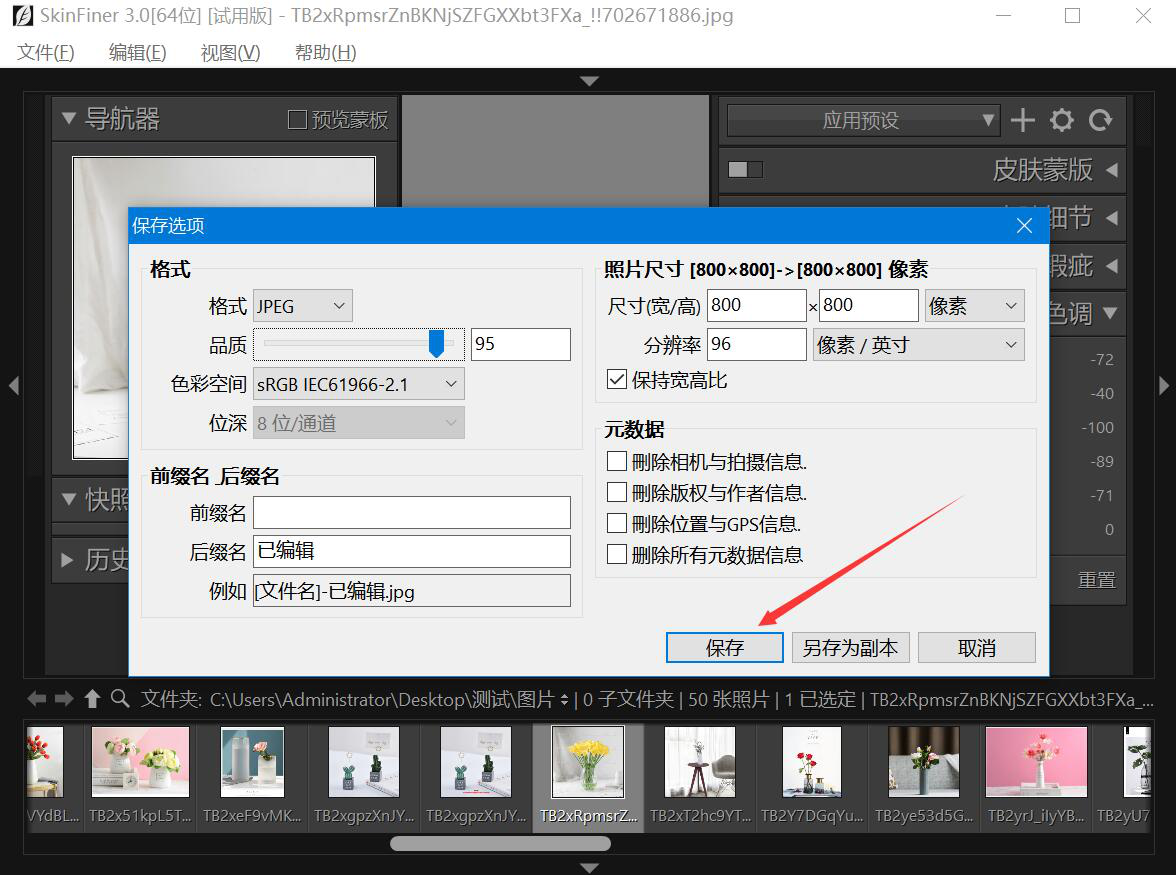Click the folder search magnifier icon
This screenshot has height=875, width=1176.
tap(120, 699)
